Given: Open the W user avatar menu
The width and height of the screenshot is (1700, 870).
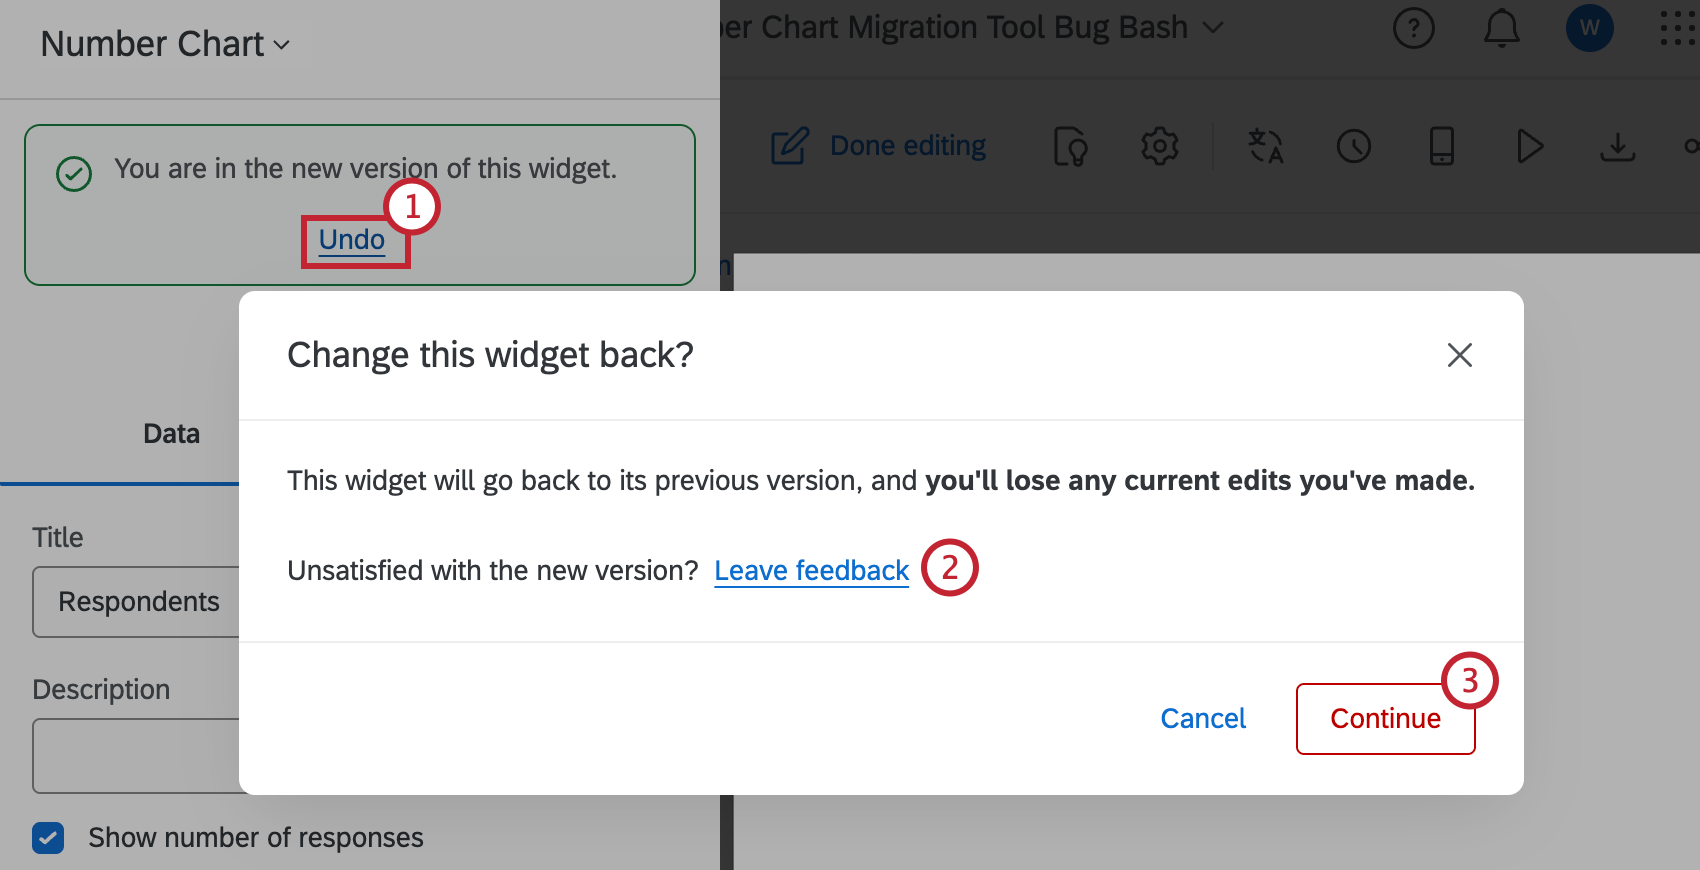Looking at the screenshot, I should coord(1589,28).
